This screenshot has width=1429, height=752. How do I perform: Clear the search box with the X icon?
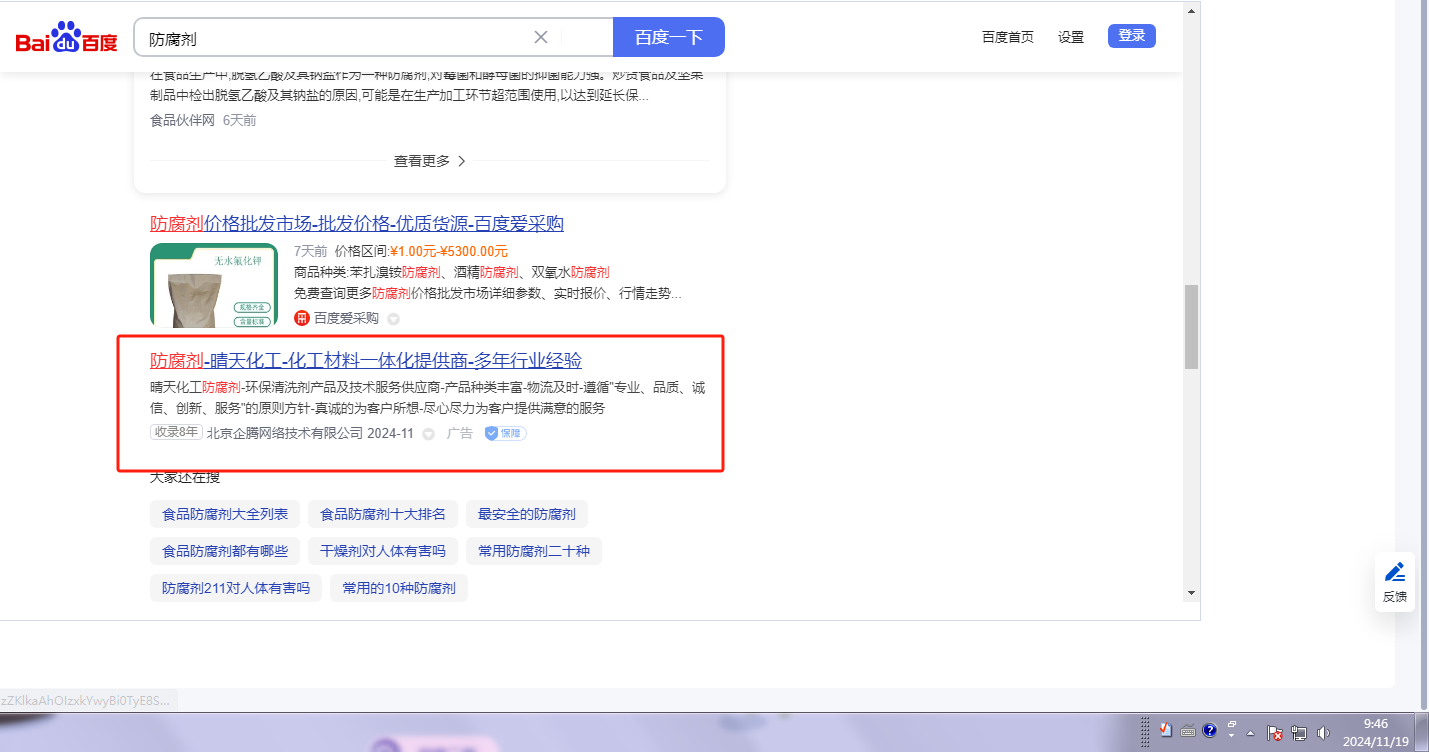click(x=541, y=37)
